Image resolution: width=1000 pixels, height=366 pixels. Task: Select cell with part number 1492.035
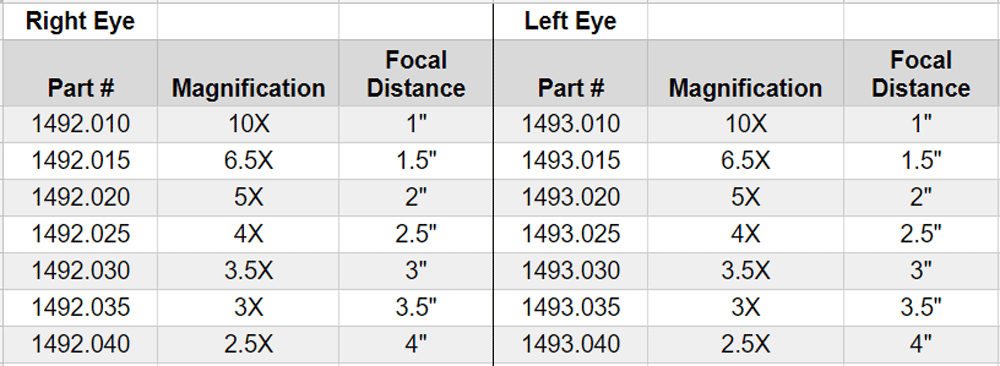[80, 307]
